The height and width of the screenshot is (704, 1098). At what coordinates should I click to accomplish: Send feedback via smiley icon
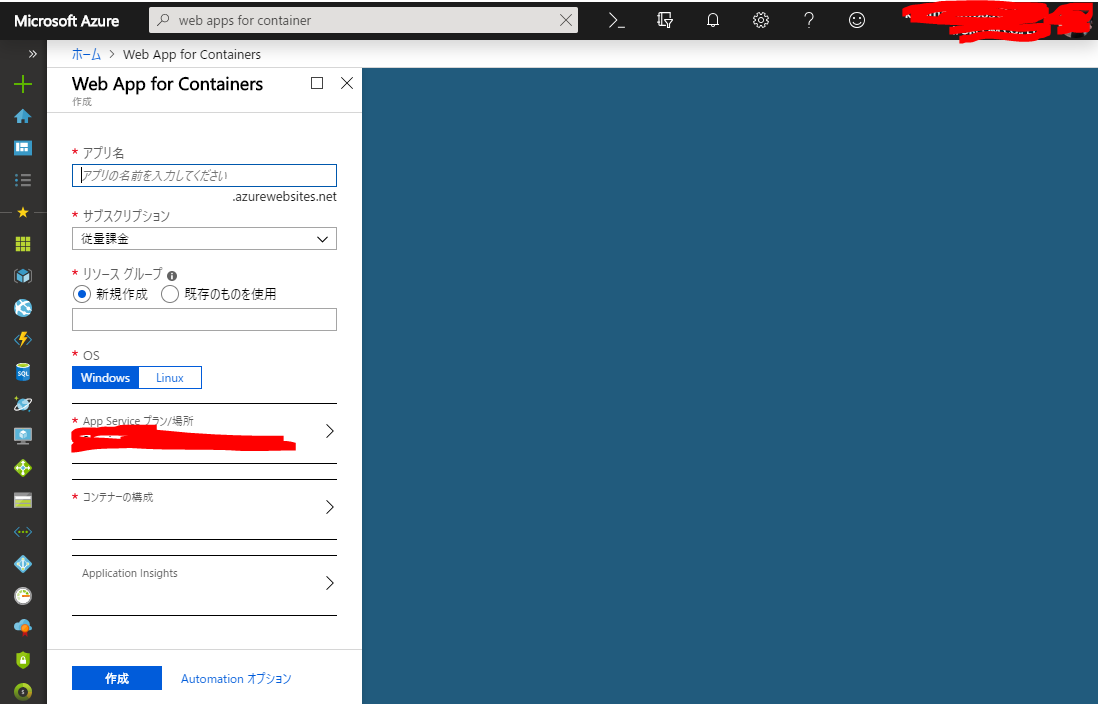(x=856, y=20)
